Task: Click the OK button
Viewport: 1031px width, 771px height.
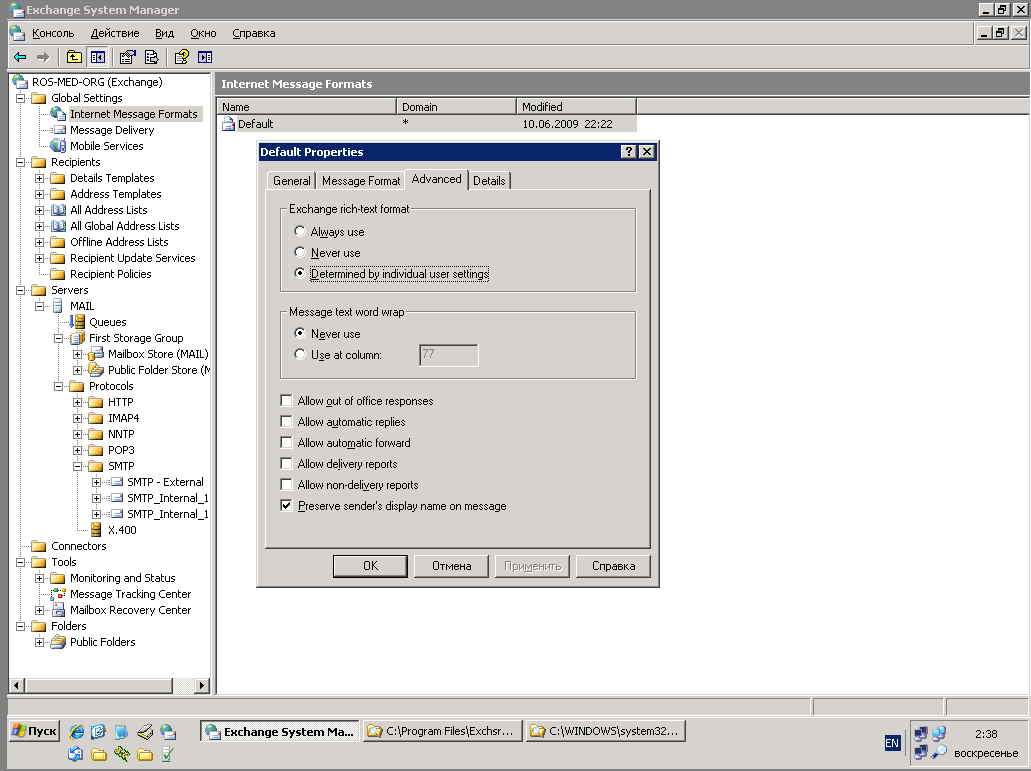Action: pyautogui.click(x=370, y=566)
